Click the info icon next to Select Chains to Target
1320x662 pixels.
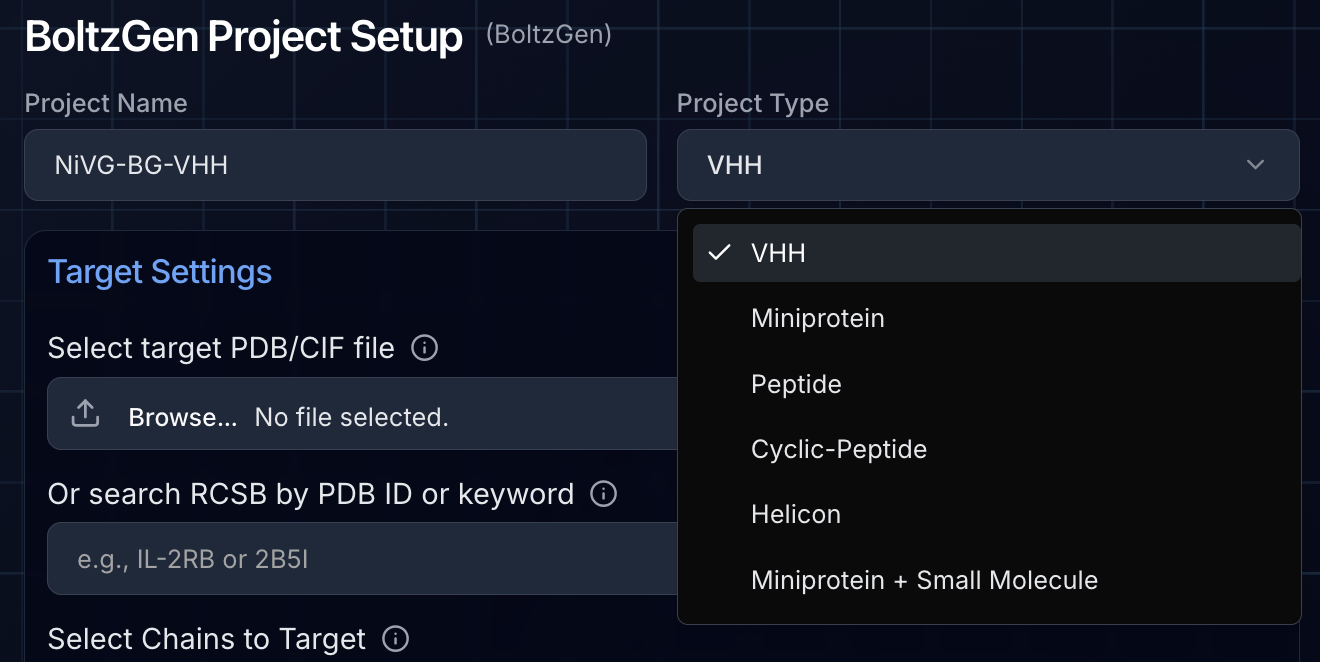[x=395, y=639]
